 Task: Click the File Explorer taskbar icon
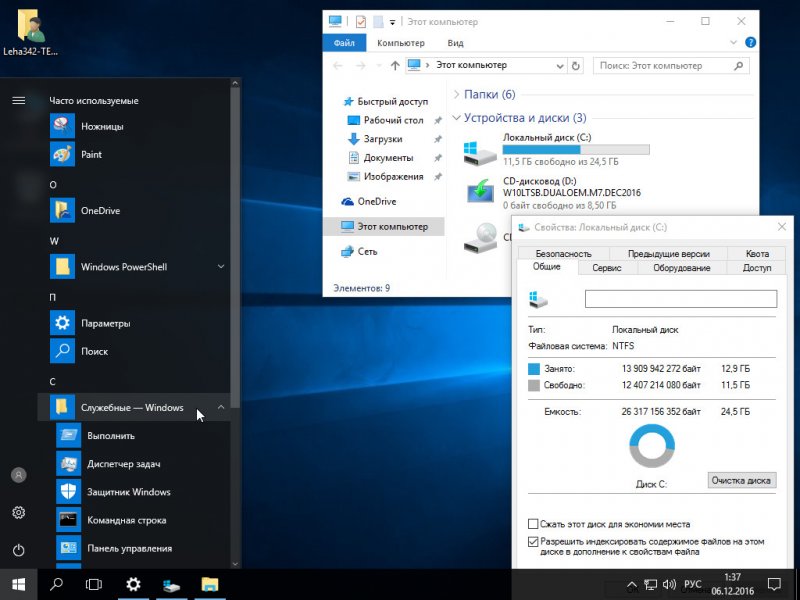[210, 584]
